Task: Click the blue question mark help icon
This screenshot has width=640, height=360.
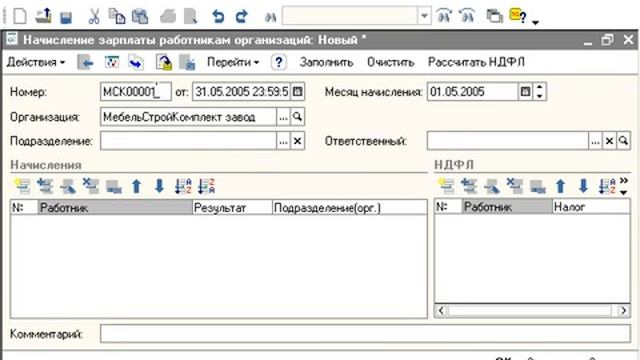Action: 279,62
